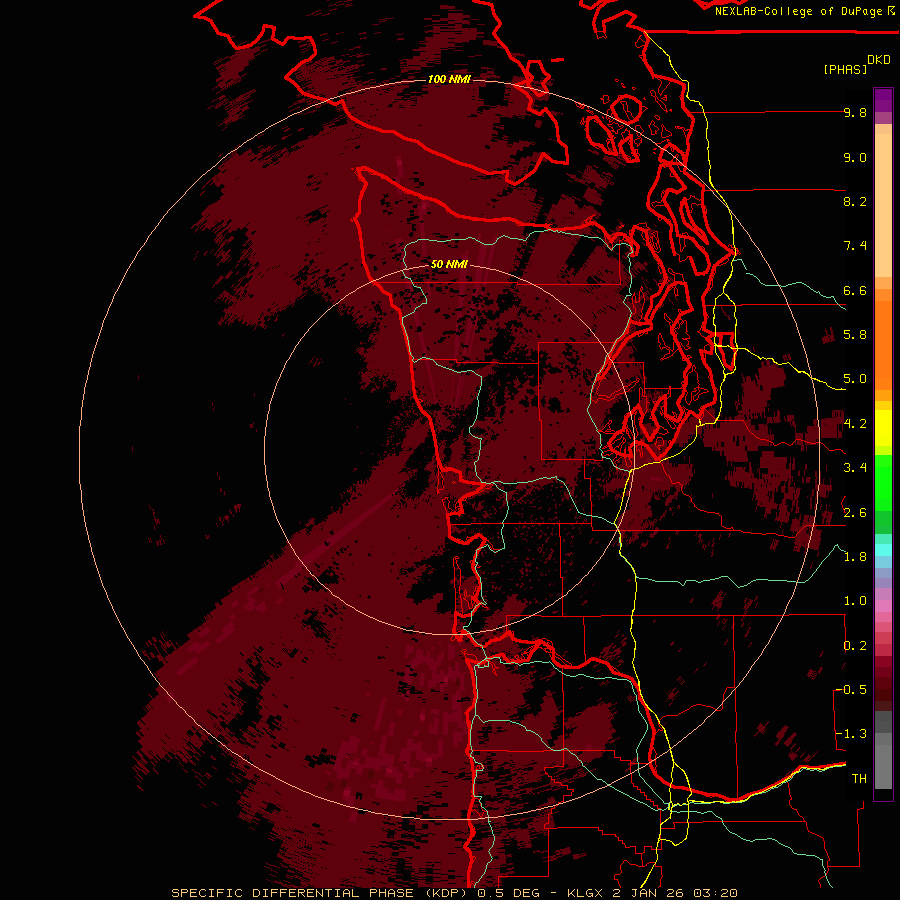Click the 7.4 legend value
The width and height of the screenshot is (900, 900).
pyautogui.click(x=855, y=246)
